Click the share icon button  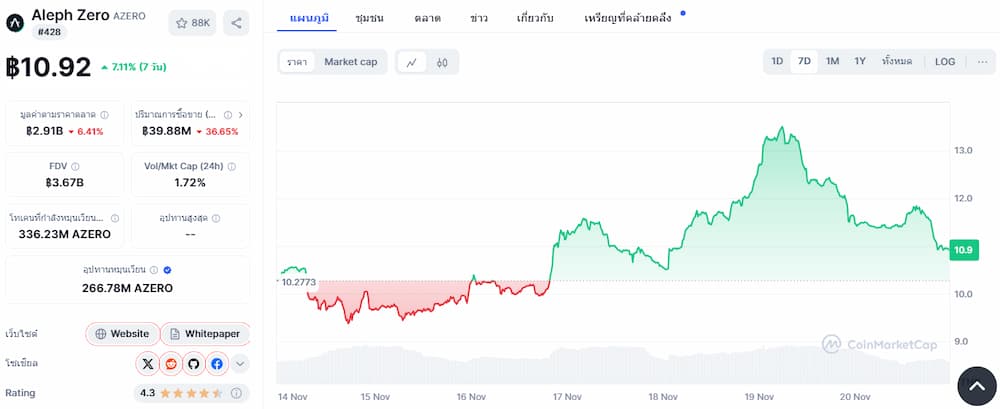(x=236, y=23)
